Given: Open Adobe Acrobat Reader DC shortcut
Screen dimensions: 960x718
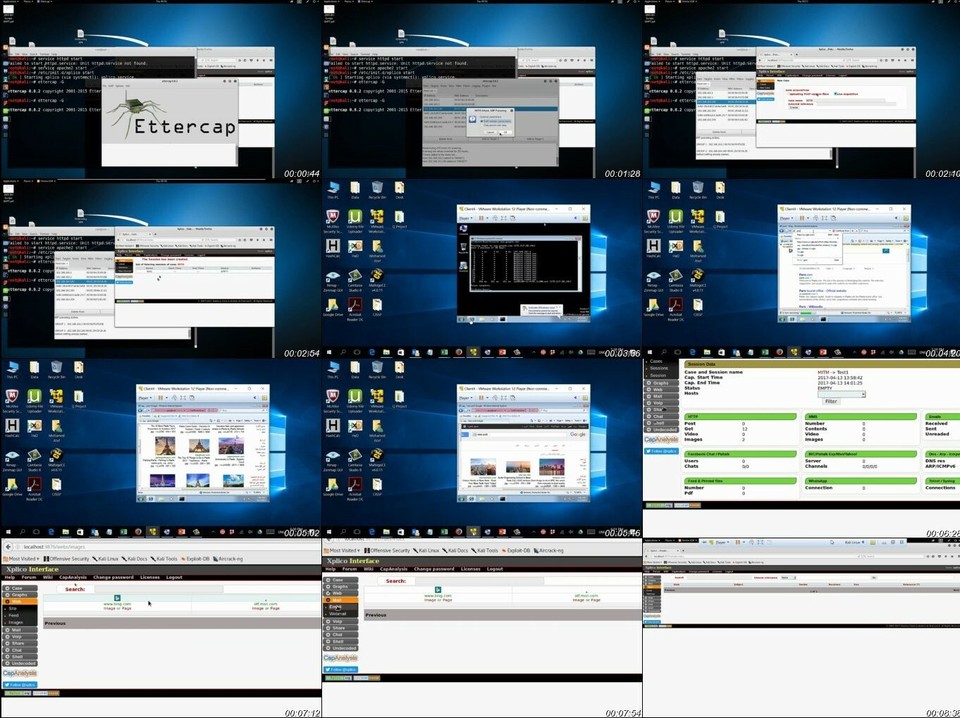Looking at the screenshot, I should point(355,305).
